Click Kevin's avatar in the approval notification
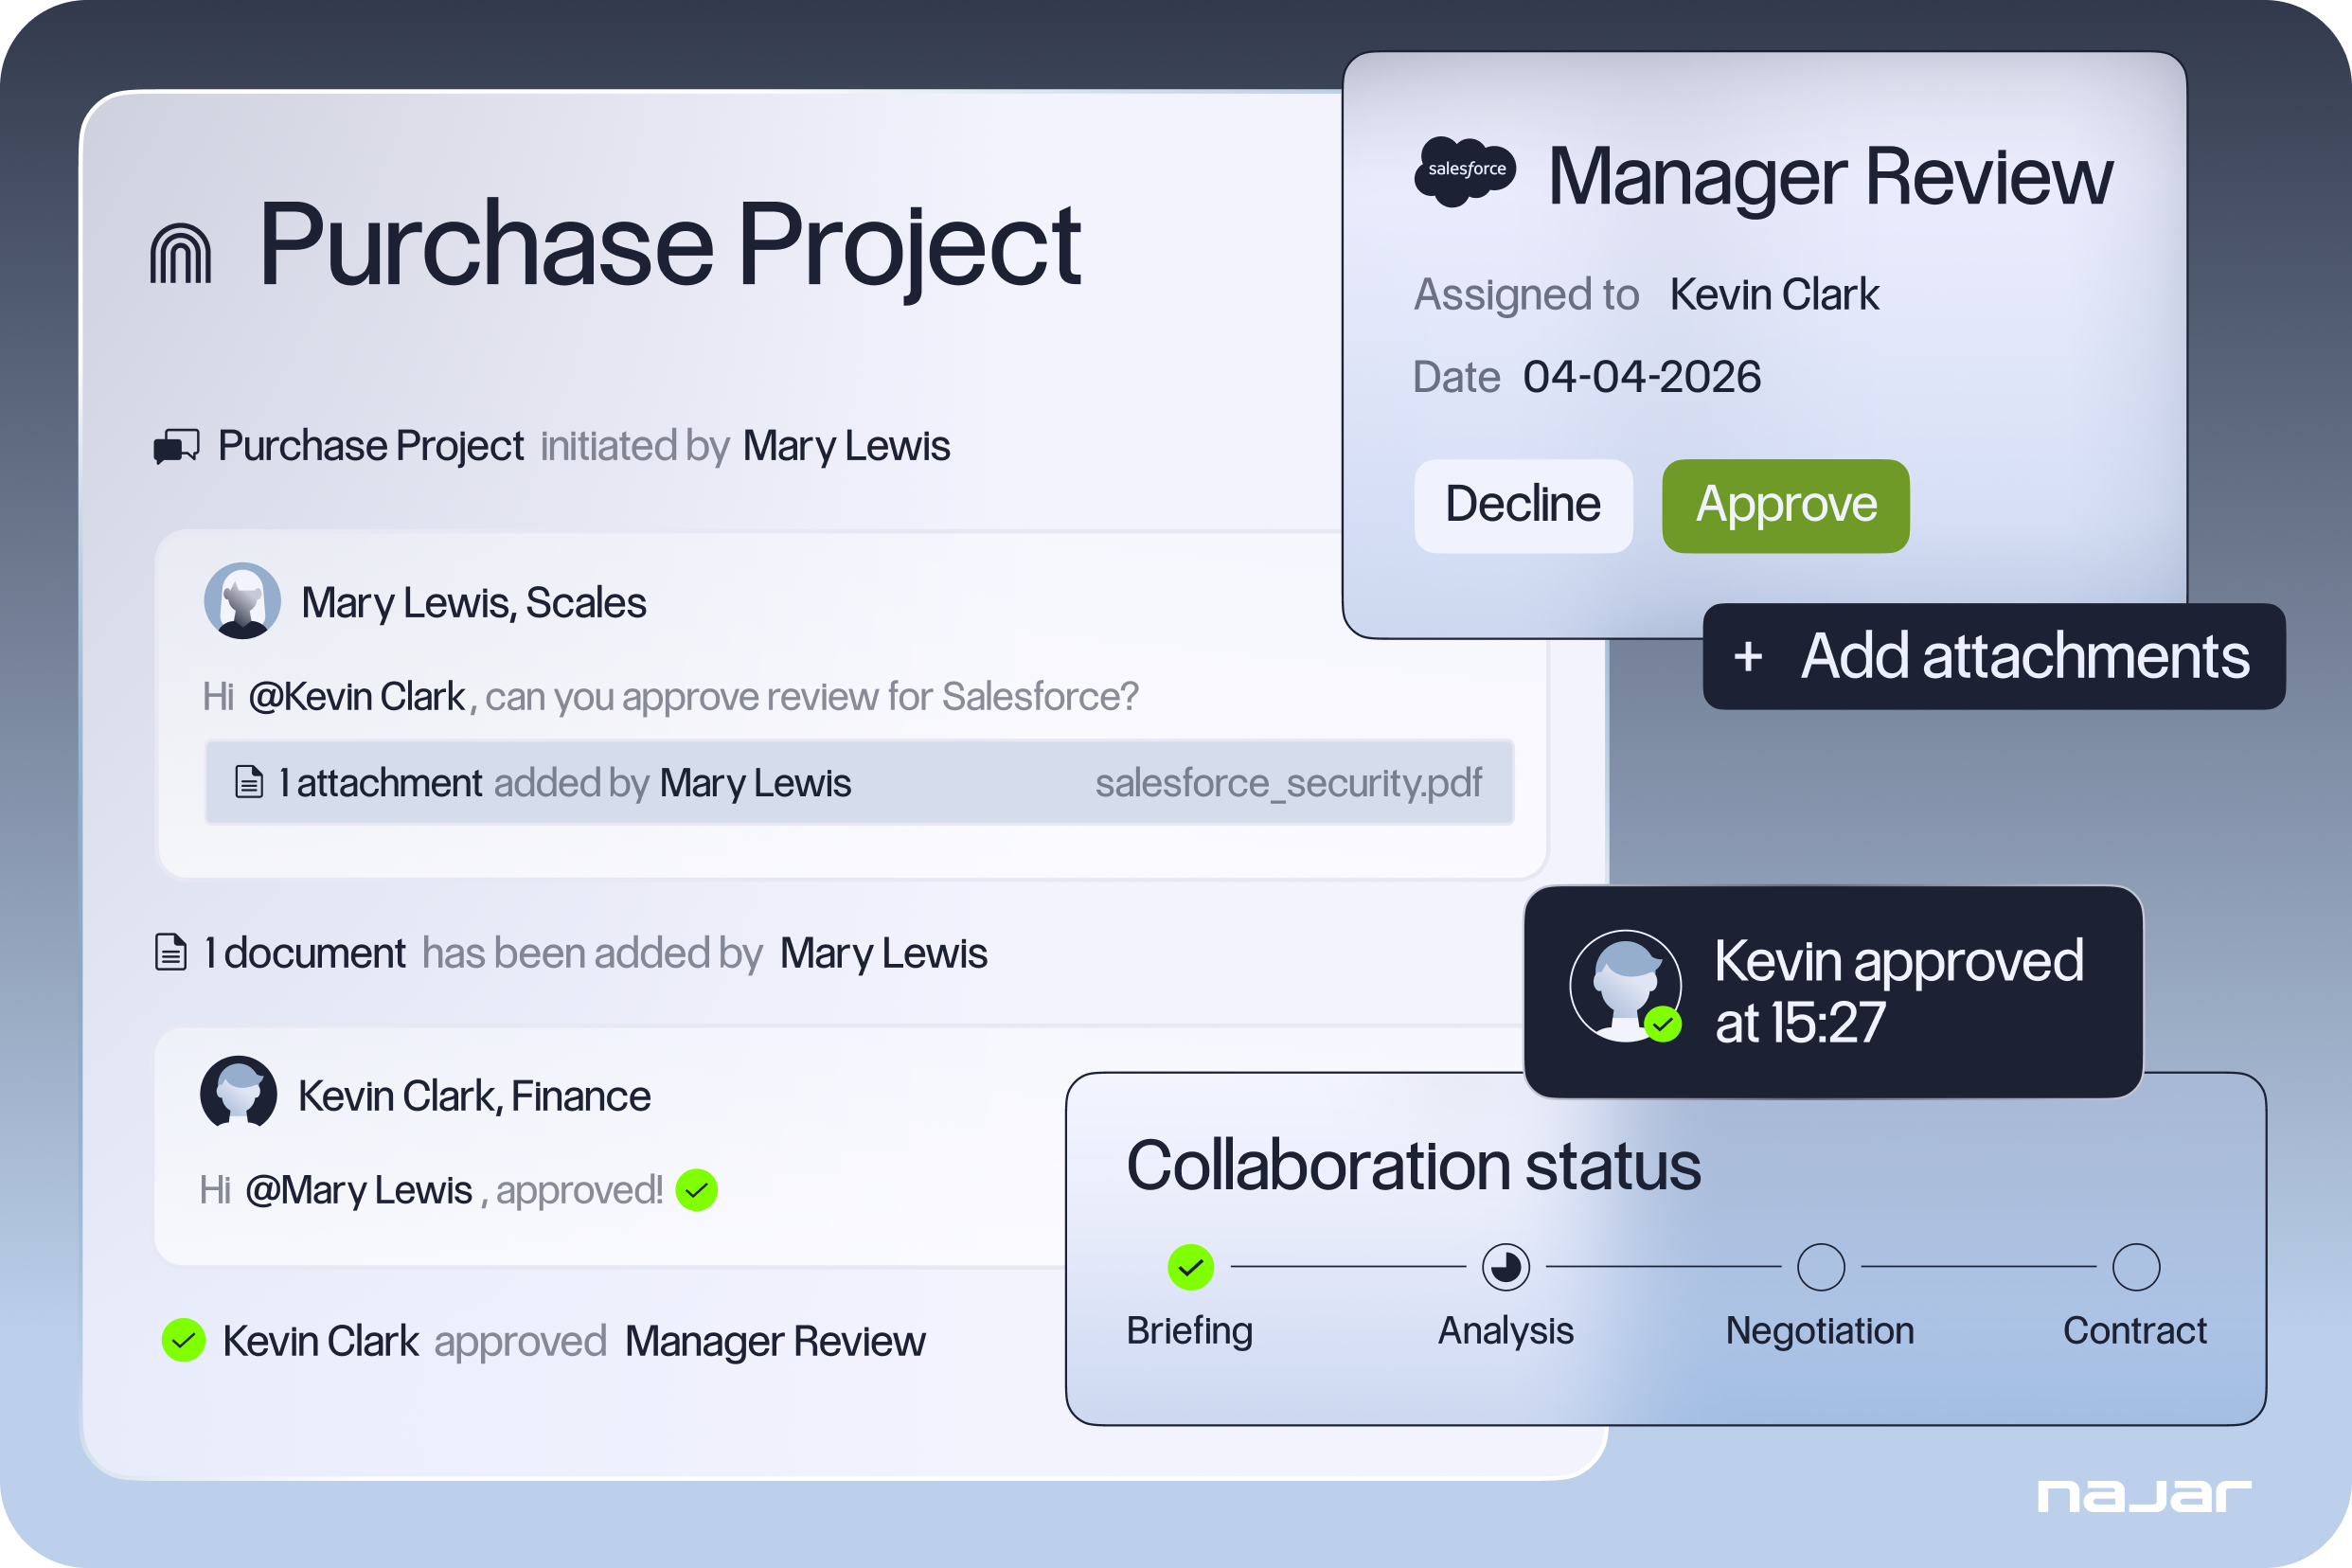This screenshot has width=2352, height=1568. click(1625, 986)
